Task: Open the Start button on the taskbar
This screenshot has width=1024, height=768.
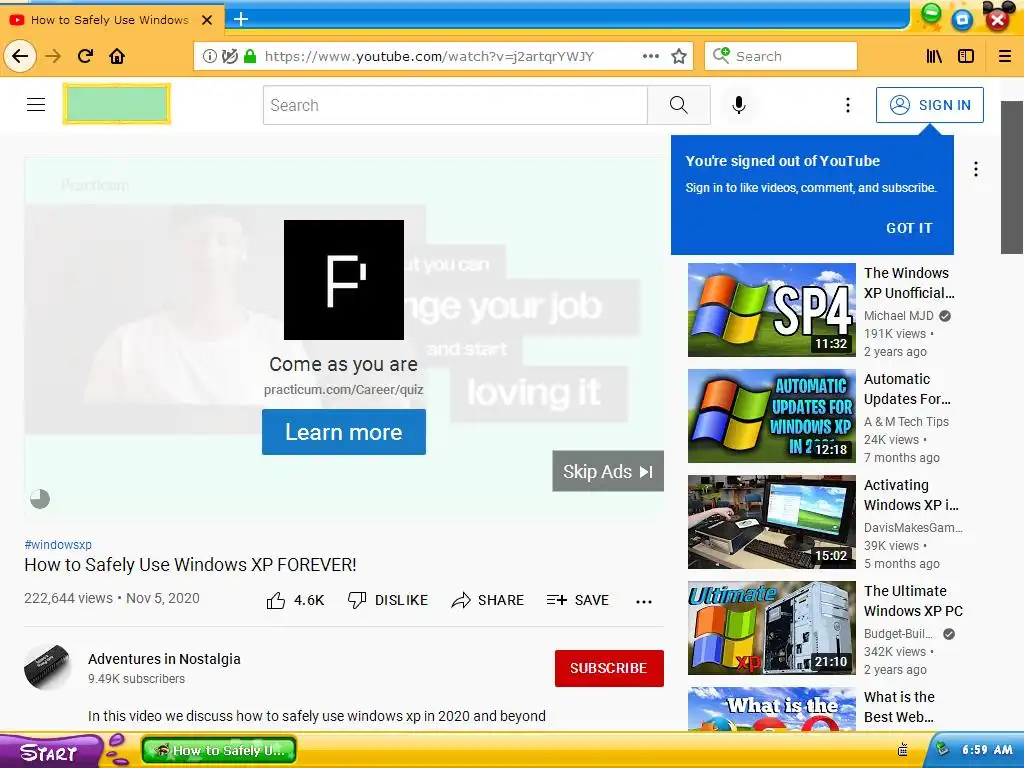Action: click(x=49, y=752)
